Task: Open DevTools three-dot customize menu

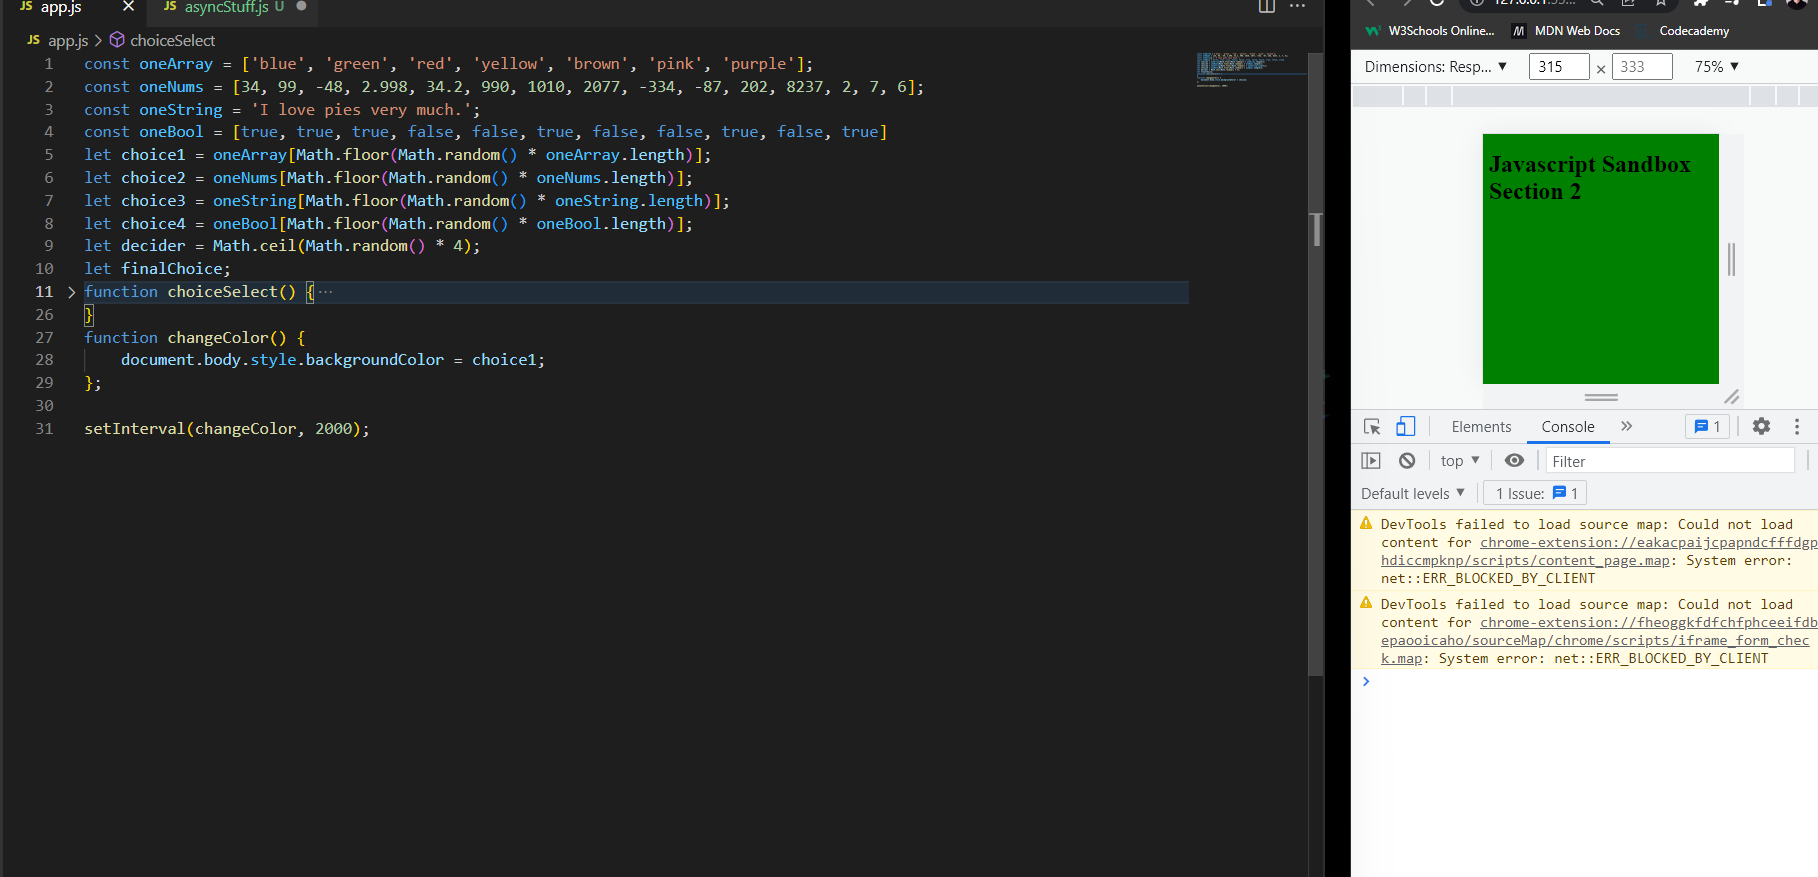Action: [1797, 426]
